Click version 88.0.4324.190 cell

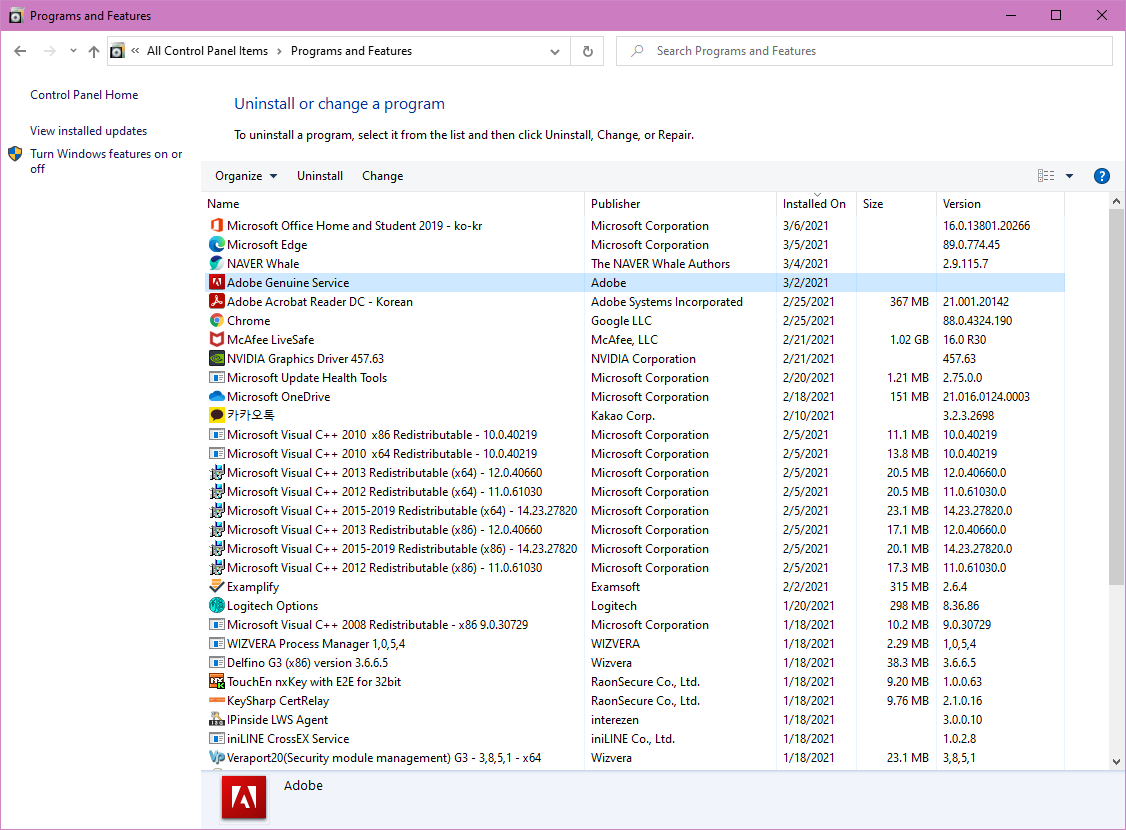pos(977,321)
